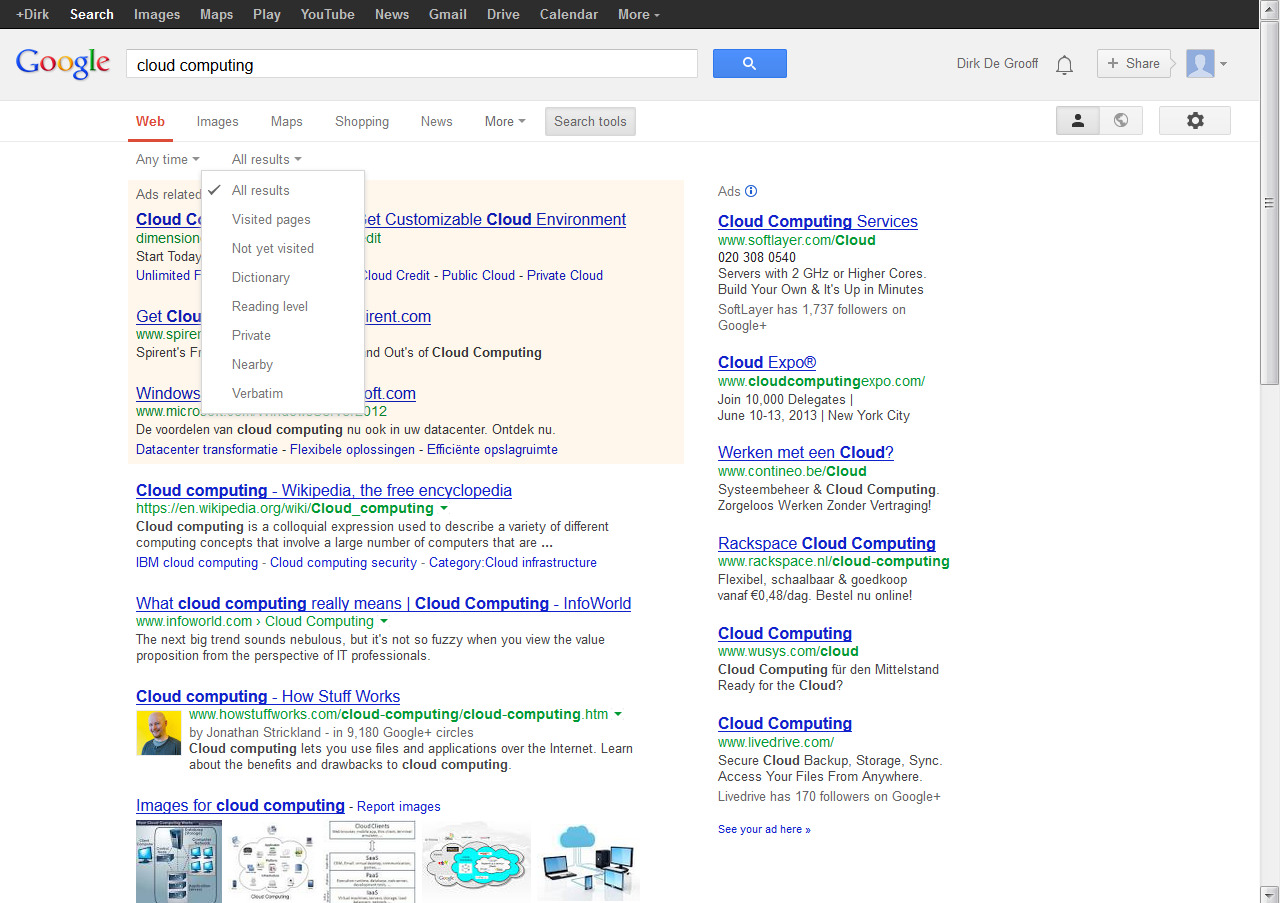Open Gmail from the top bar

pyautogui.click(x=448, y=14)
